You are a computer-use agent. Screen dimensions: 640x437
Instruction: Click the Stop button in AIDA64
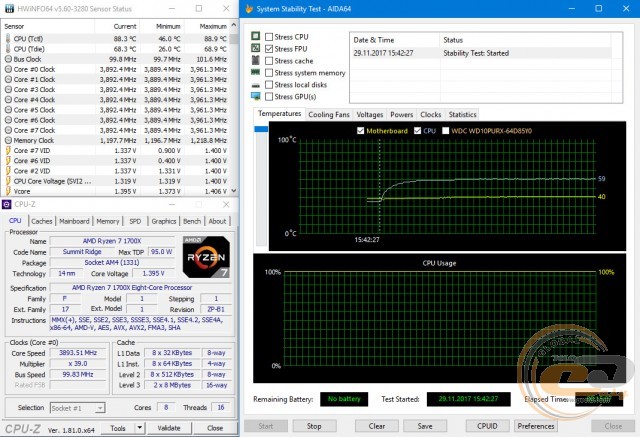(x=314, y=426)
